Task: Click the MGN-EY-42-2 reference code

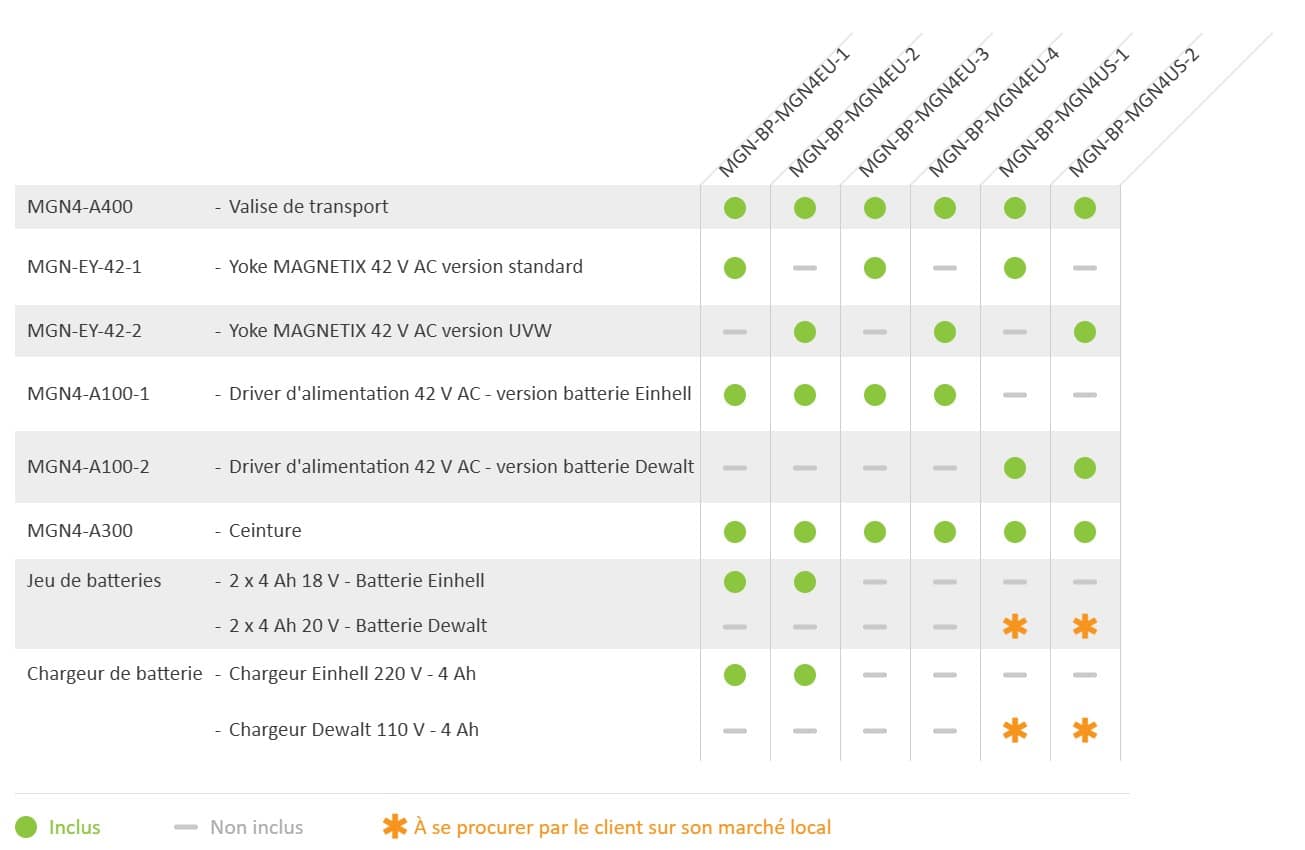Action: click(84, 331)
